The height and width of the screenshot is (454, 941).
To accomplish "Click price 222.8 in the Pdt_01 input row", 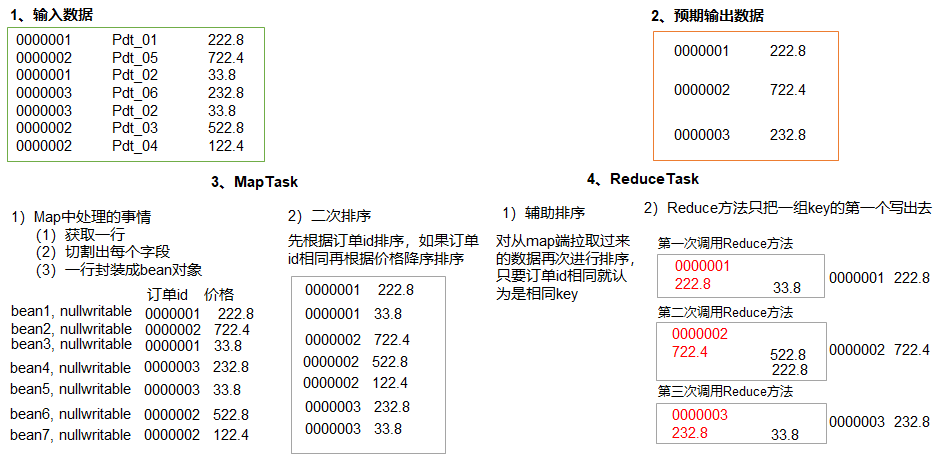I will point(226,40).
